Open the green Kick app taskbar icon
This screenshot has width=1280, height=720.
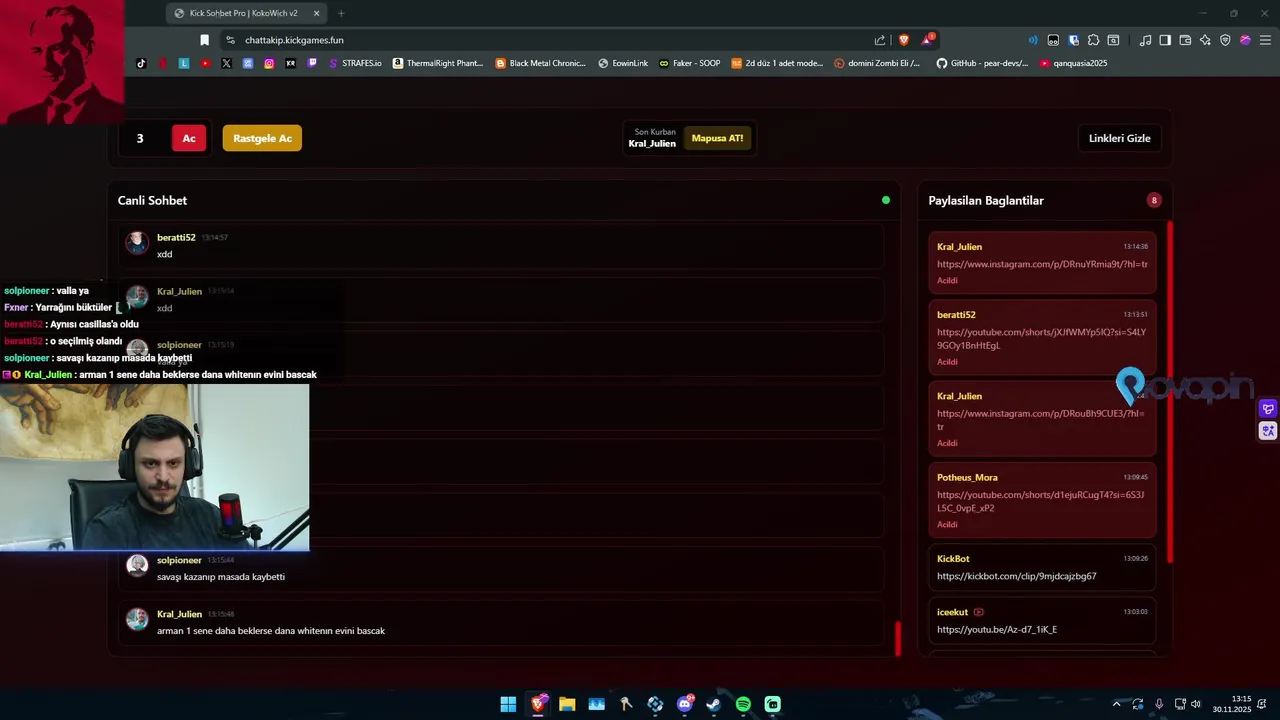coord(773,704)
